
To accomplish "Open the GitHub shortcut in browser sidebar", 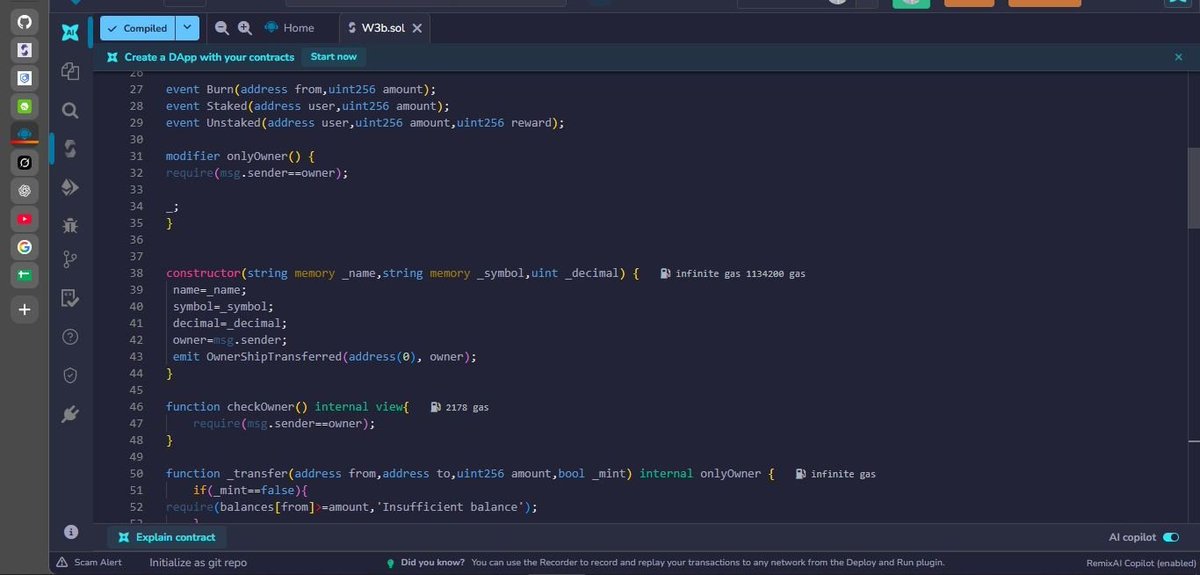I will 25,21.
